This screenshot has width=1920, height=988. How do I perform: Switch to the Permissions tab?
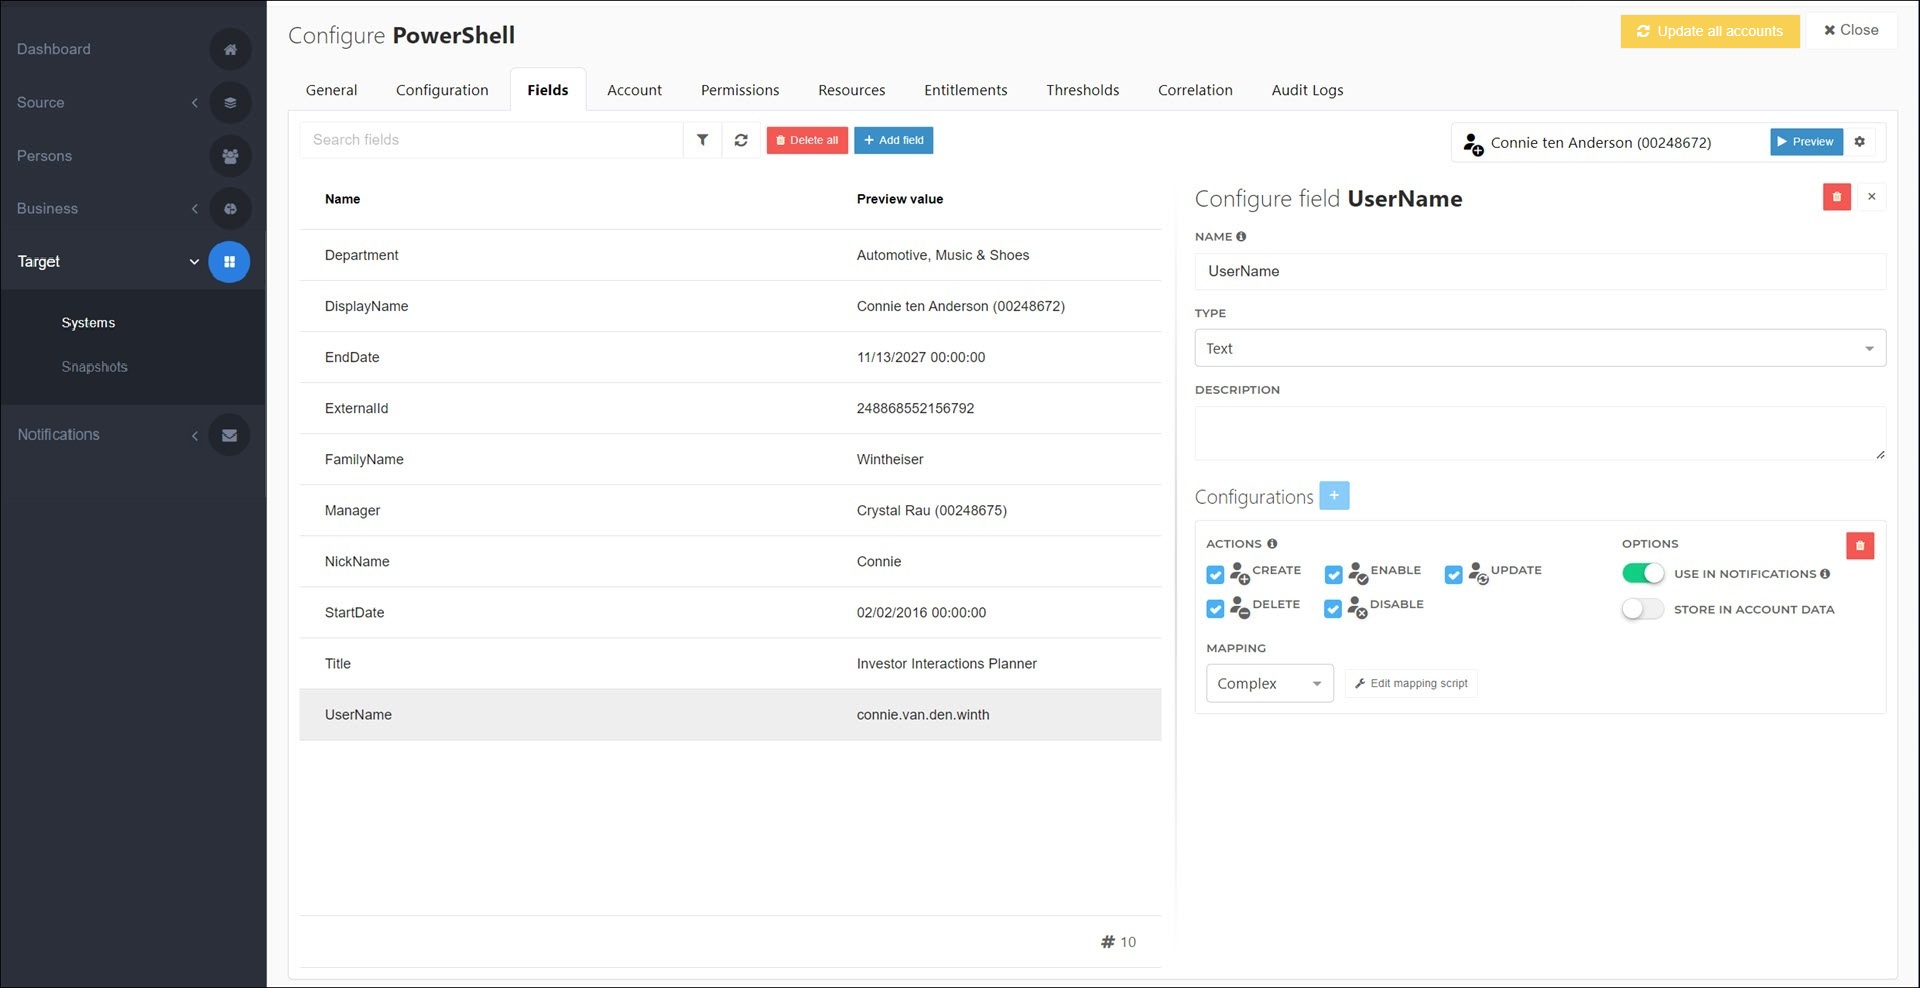pyautogui.click(x=740, y=90)
